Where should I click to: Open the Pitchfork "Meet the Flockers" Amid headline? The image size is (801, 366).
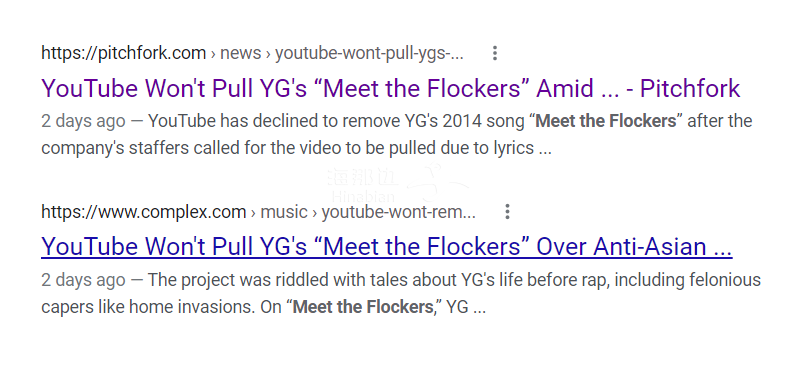[x=390, y=88]
